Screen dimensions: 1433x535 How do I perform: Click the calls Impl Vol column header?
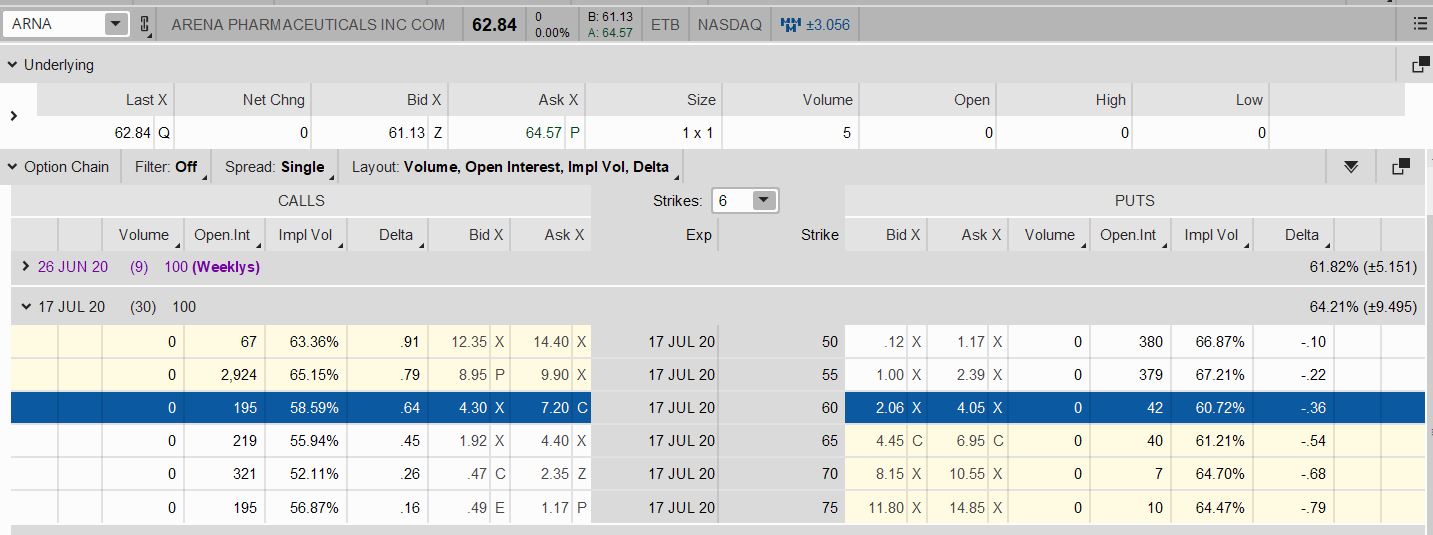[304, 235]
